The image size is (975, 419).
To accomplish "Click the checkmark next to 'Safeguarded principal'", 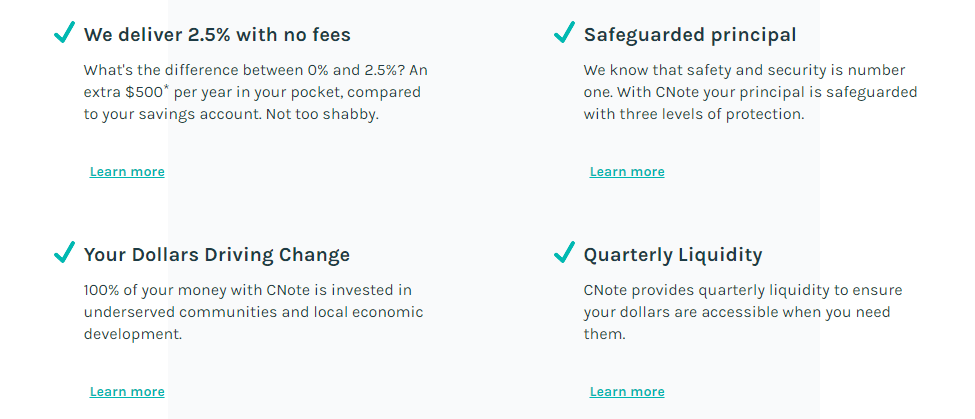I will [x=564, y=32].
